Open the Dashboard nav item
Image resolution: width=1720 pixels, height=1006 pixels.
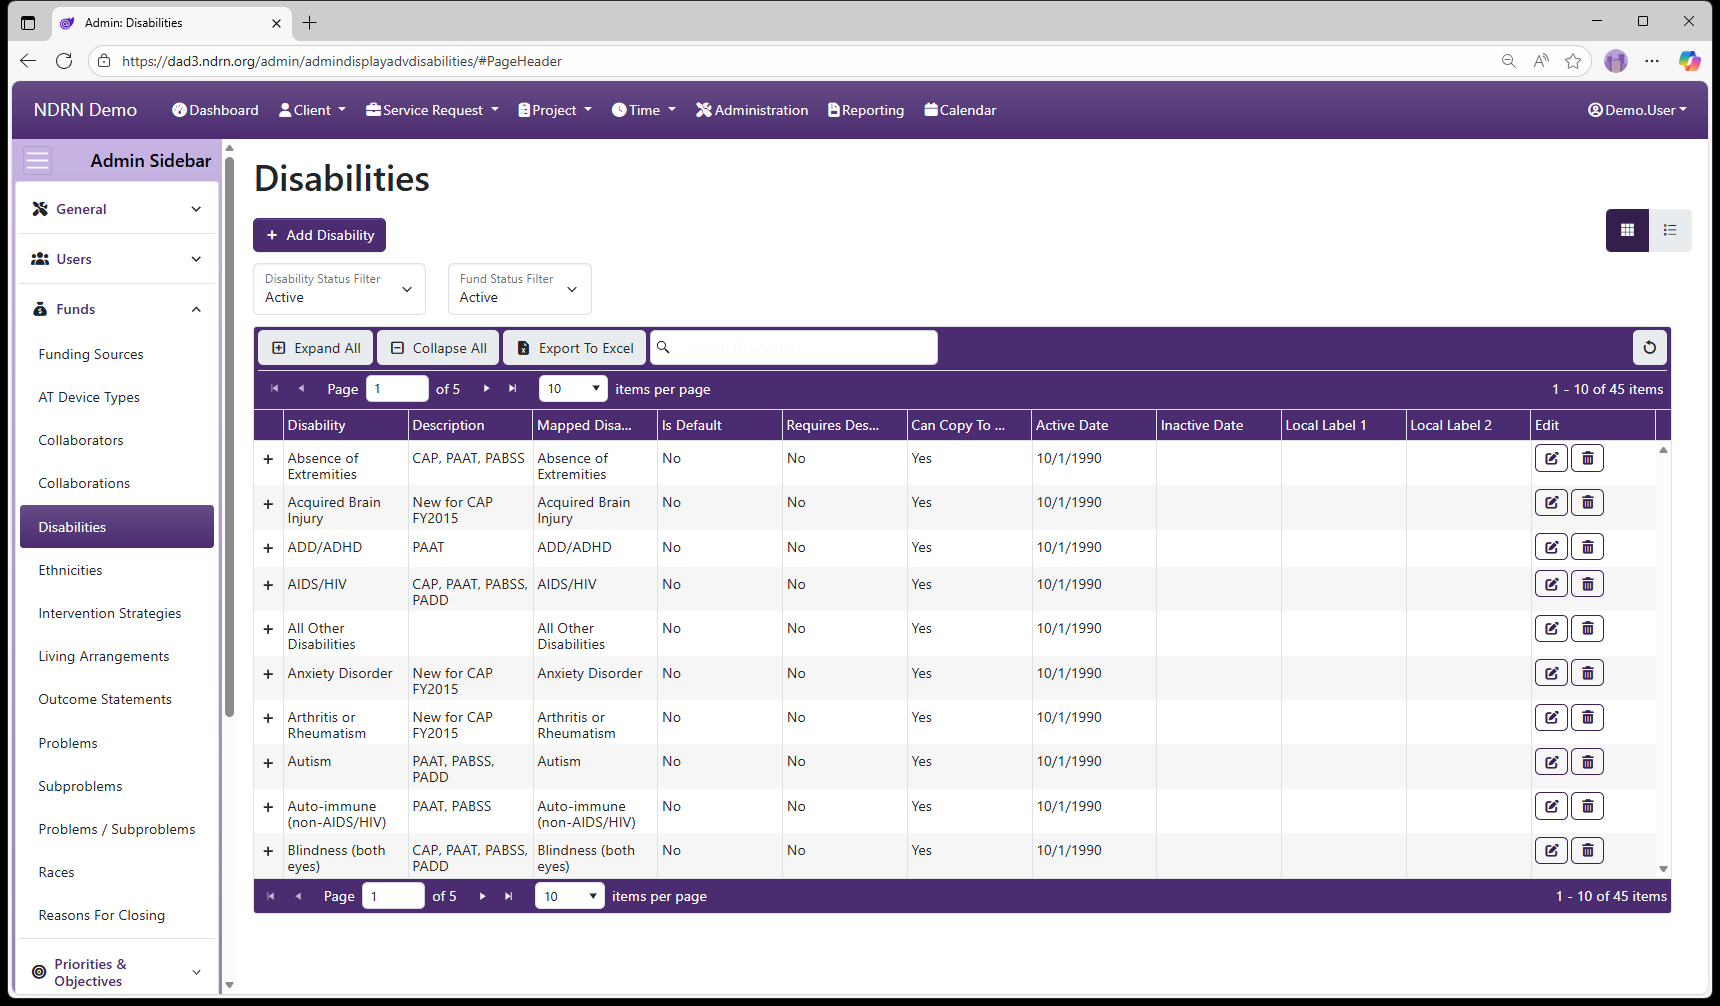215,110
